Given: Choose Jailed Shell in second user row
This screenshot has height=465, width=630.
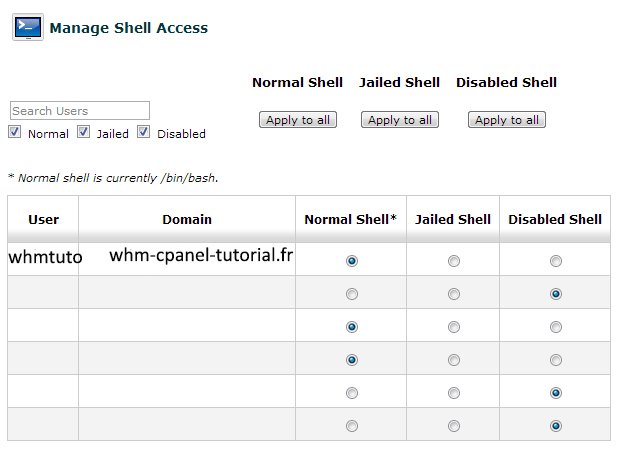Looking at the screenshot, I should pos(454,294).
